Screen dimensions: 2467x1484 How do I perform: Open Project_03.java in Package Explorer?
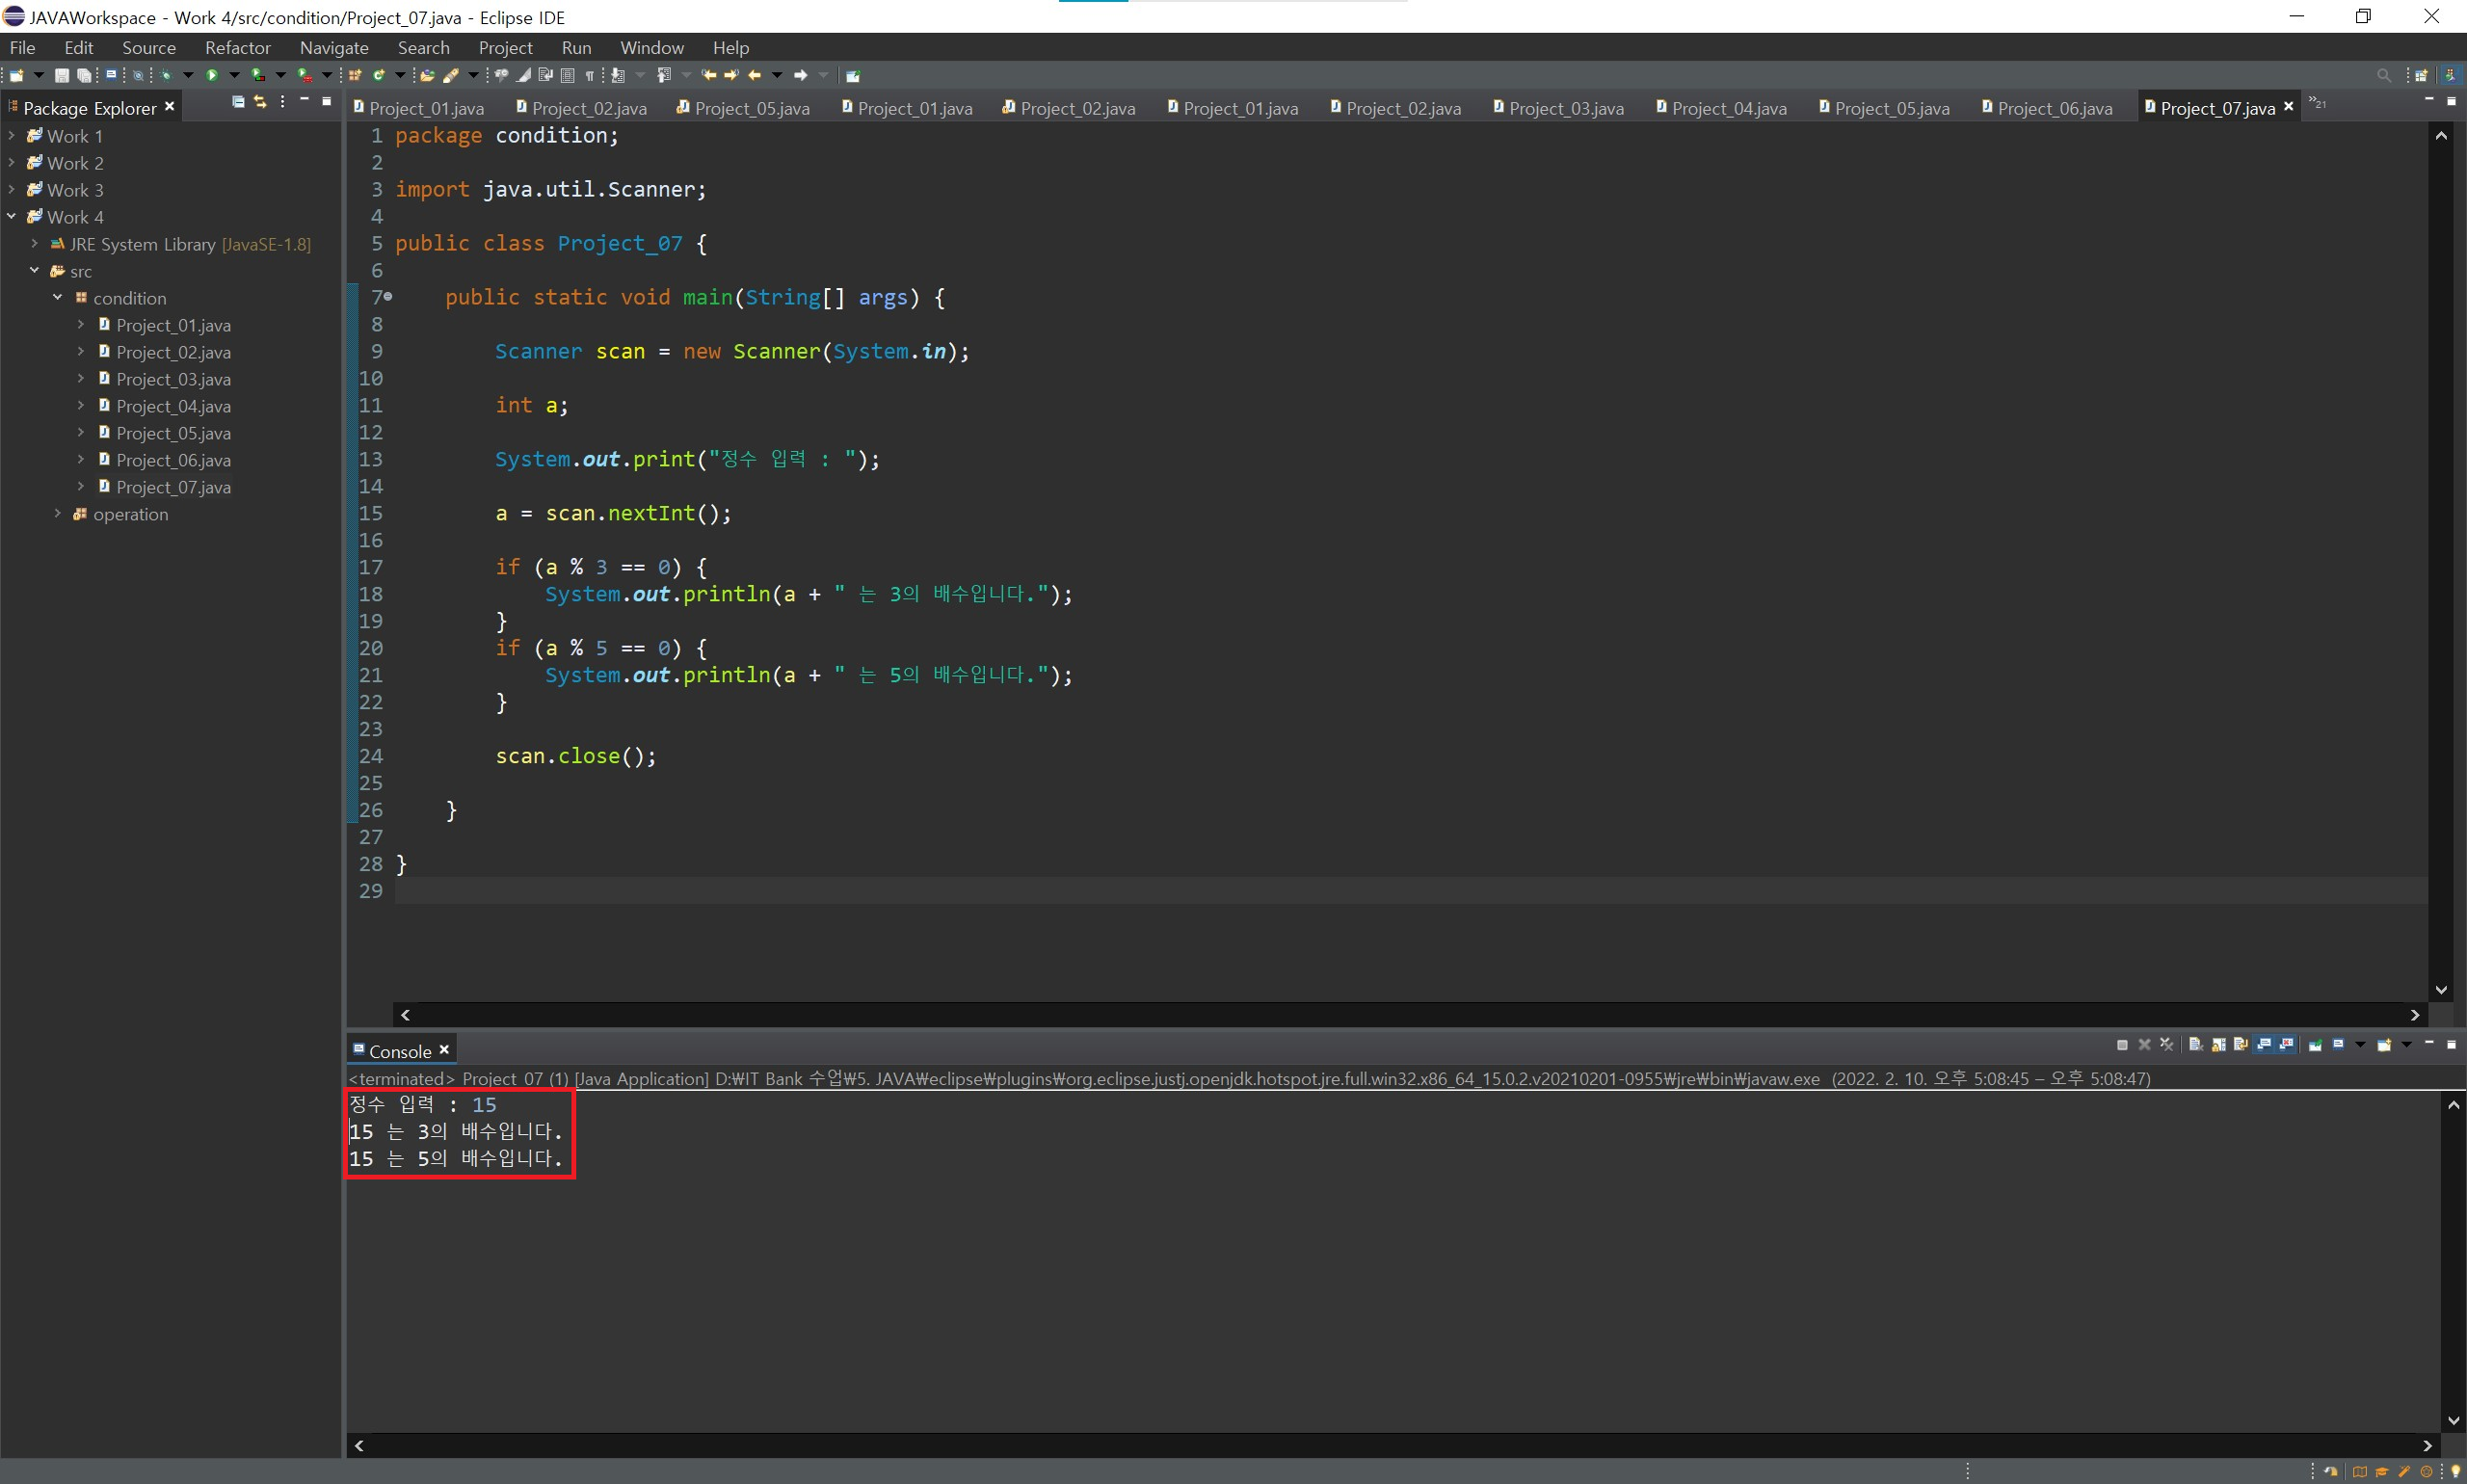(x=173, y=379)
